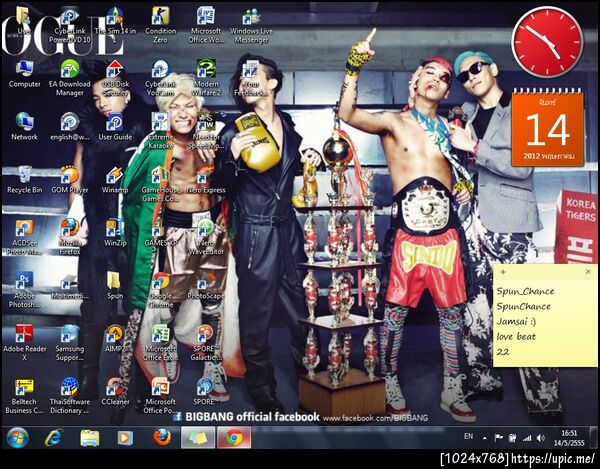Click 'Jamsai :)' text in sticky note

516,322
